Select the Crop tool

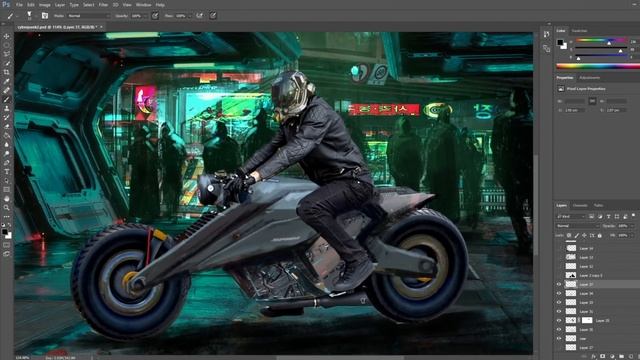tap(7, 72)
